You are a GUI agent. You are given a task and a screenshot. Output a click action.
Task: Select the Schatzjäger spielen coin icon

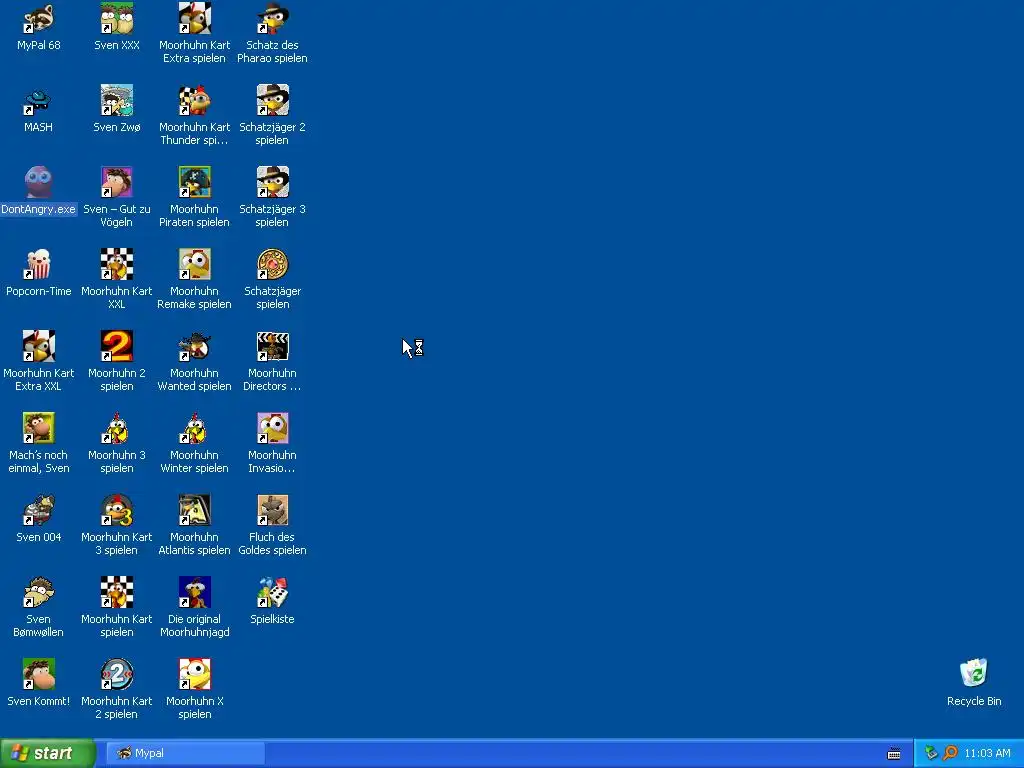click(x=272, y=264)
